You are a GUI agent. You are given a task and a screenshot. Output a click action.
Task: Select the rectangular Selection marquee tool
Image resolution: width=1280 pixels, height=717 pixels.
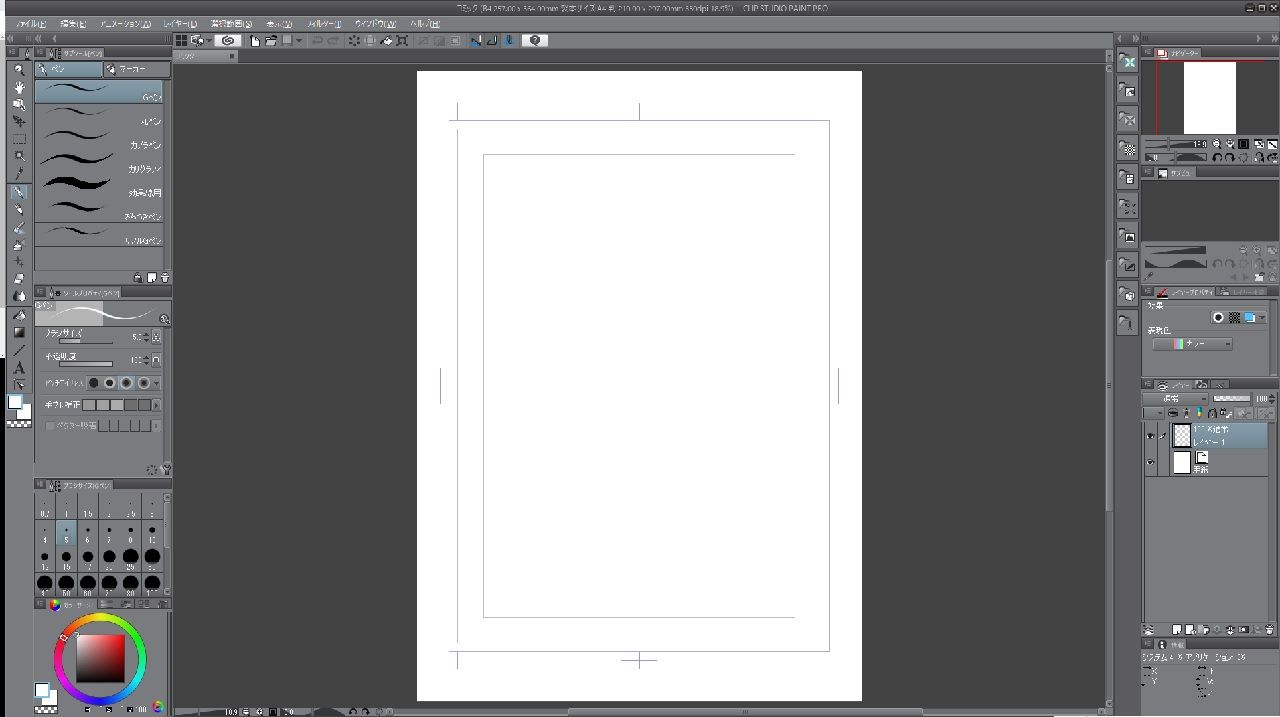[19, 139]
